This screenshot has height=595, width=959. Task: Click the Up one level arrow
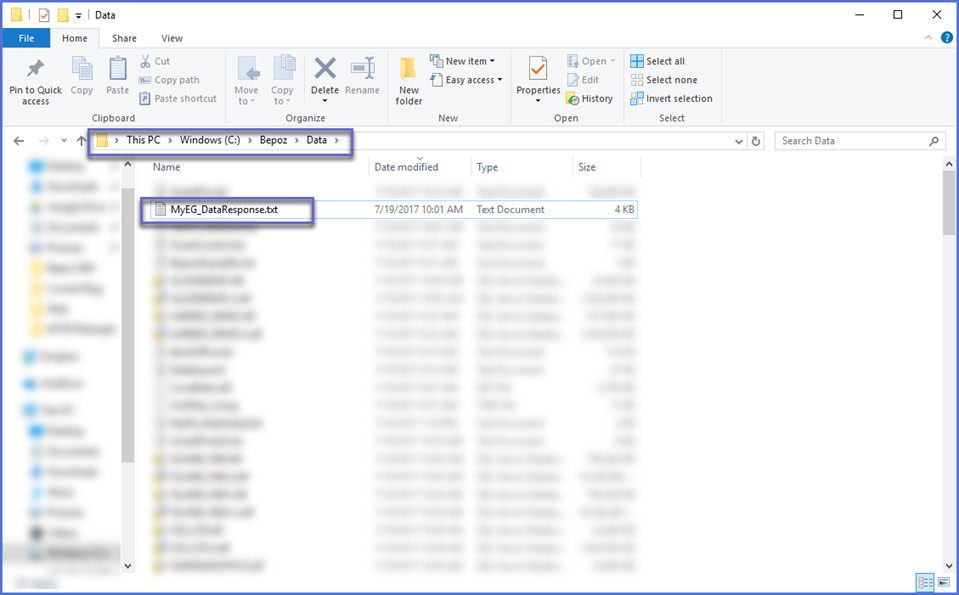click(x=82, y=141)
